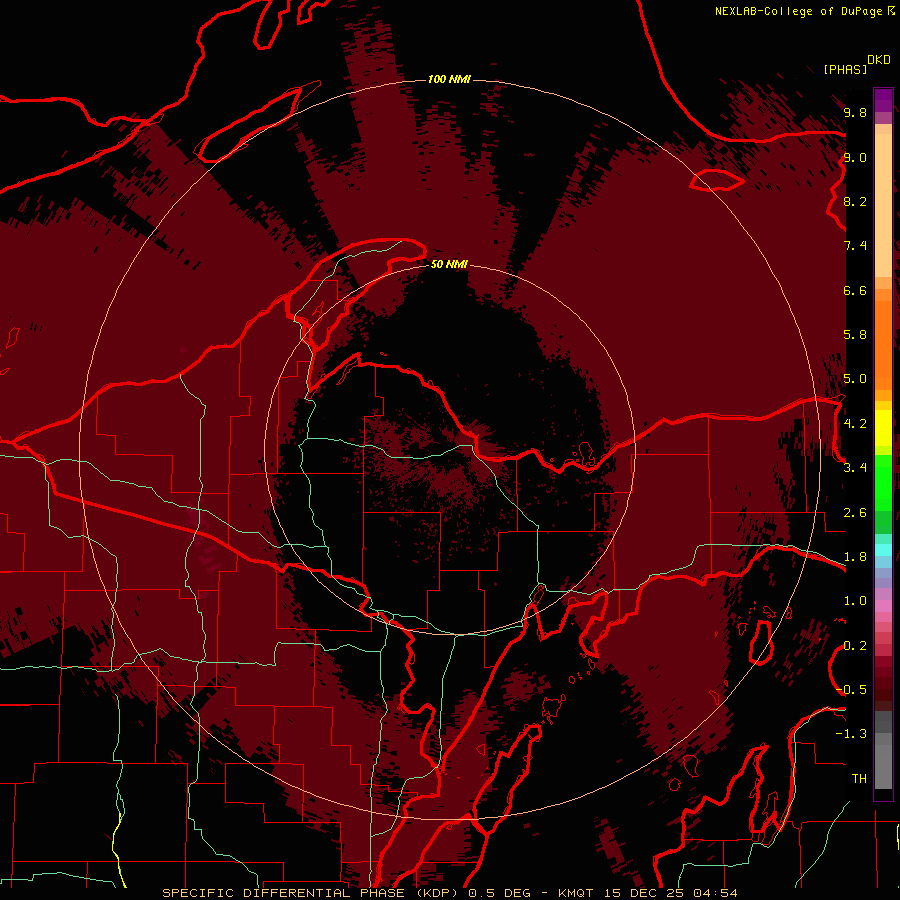Click the [PHAS] unit label
Image resolution: width=900 pixels, height=900 pixels.
845,70
